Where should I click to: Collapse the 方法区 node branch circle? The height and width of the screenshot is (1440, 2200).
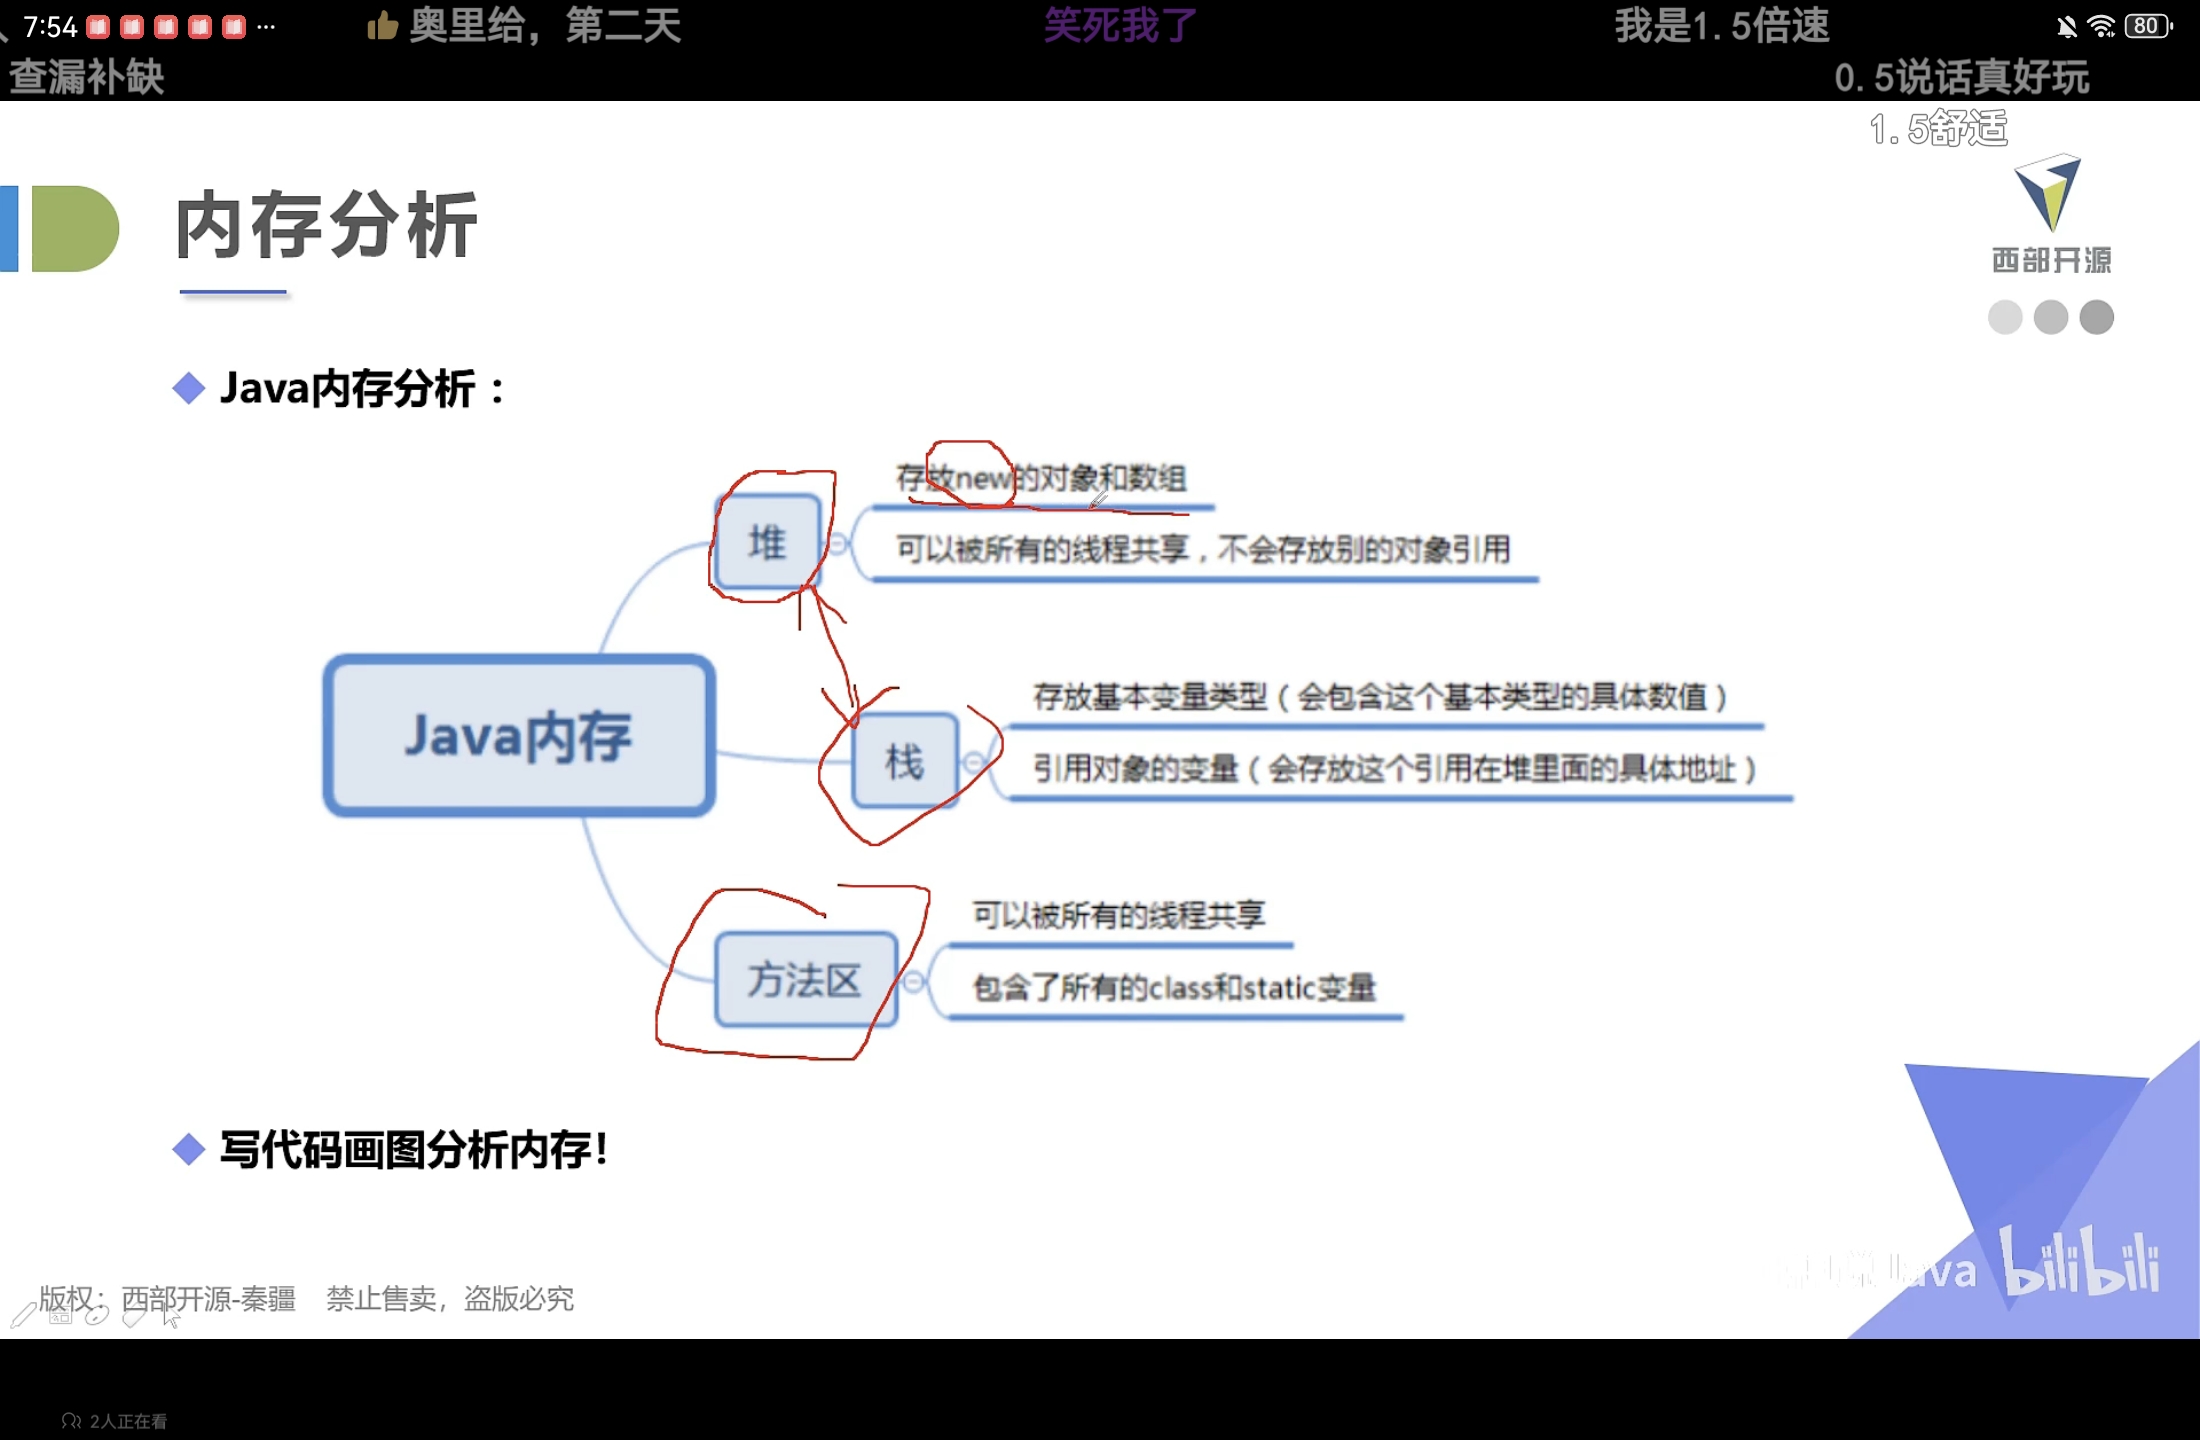[913, 981]
